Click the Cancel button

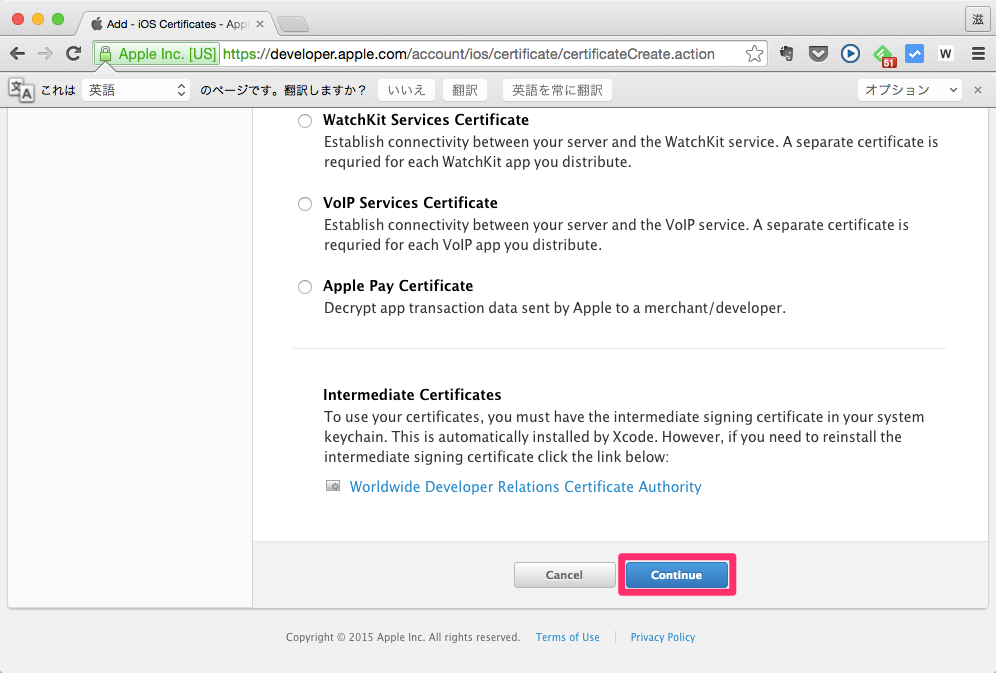click(564, 575)
